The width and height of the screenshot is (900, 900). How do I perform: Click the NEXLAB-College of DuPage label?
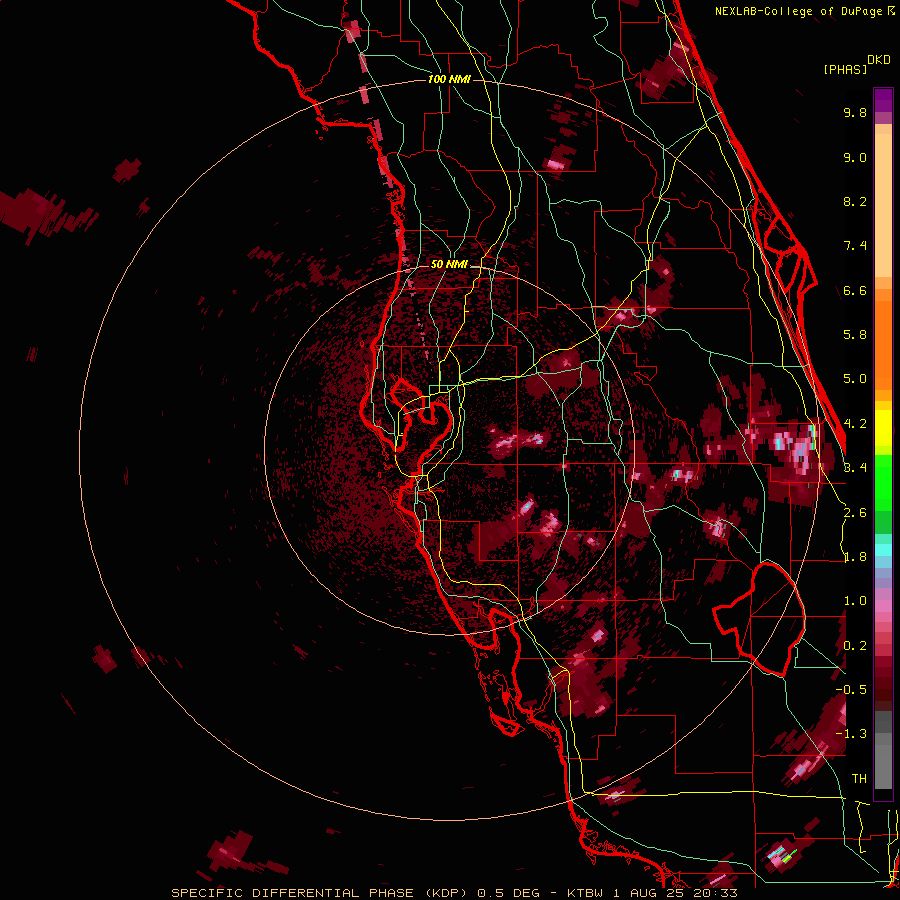pyautogui.click(x=800, y=11)
